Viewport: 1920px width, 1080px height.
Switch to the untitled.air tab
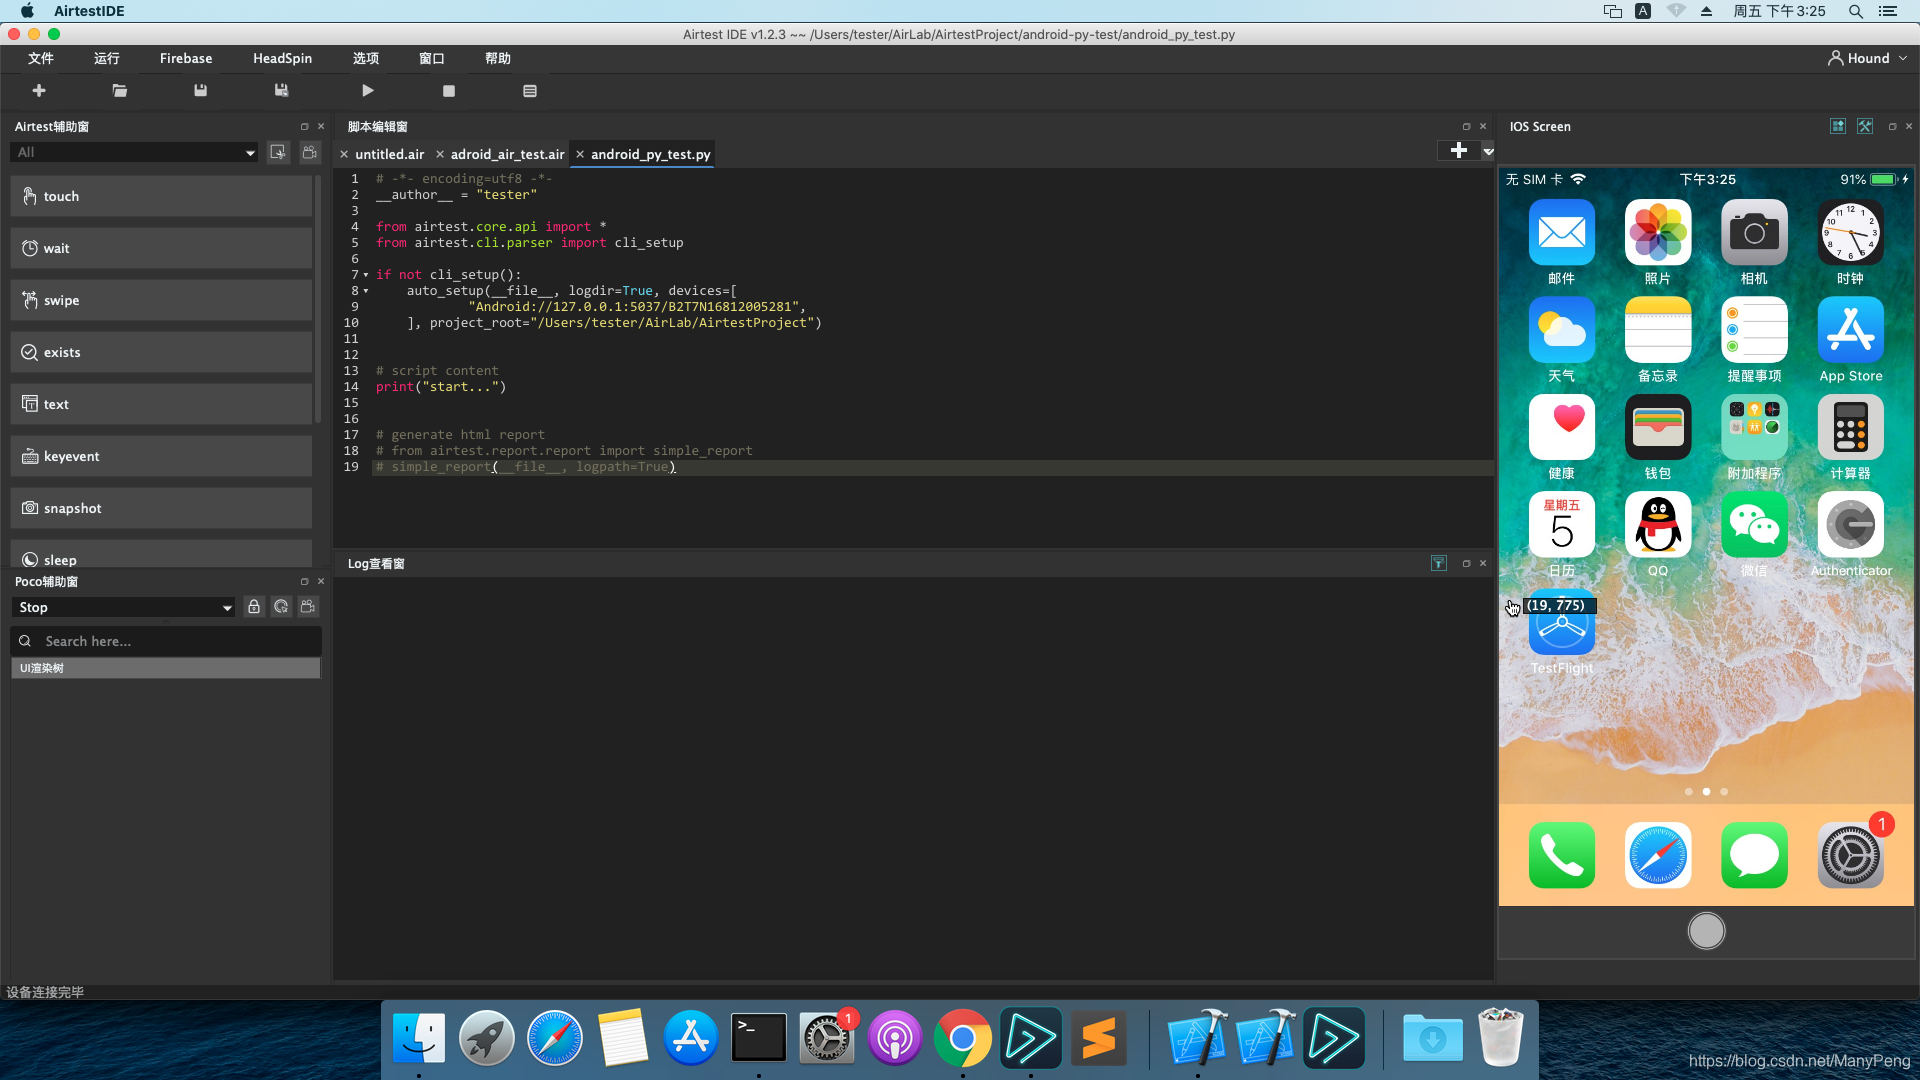click(389, 154)
